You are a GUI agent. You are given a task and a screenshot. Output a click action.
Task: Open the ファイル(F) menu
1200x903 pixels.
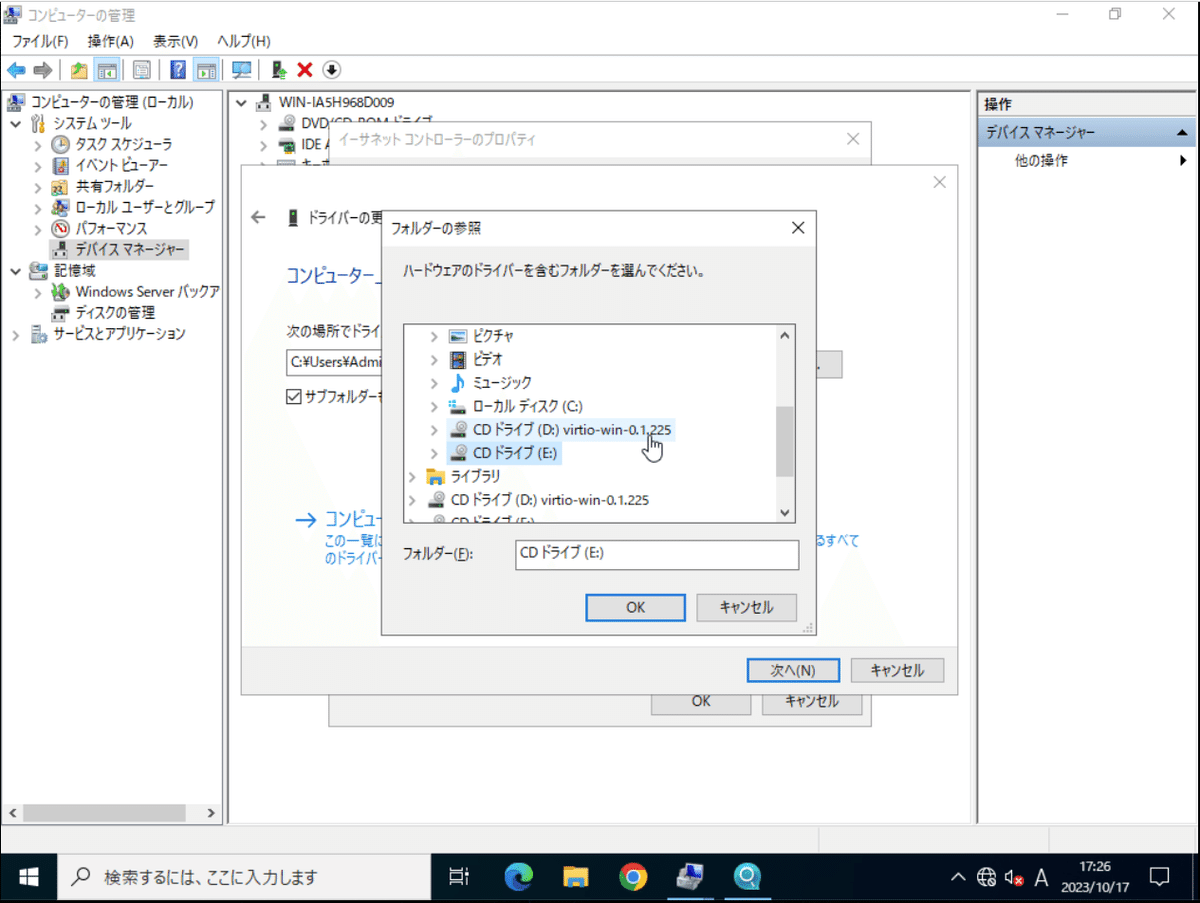[40, 41]
